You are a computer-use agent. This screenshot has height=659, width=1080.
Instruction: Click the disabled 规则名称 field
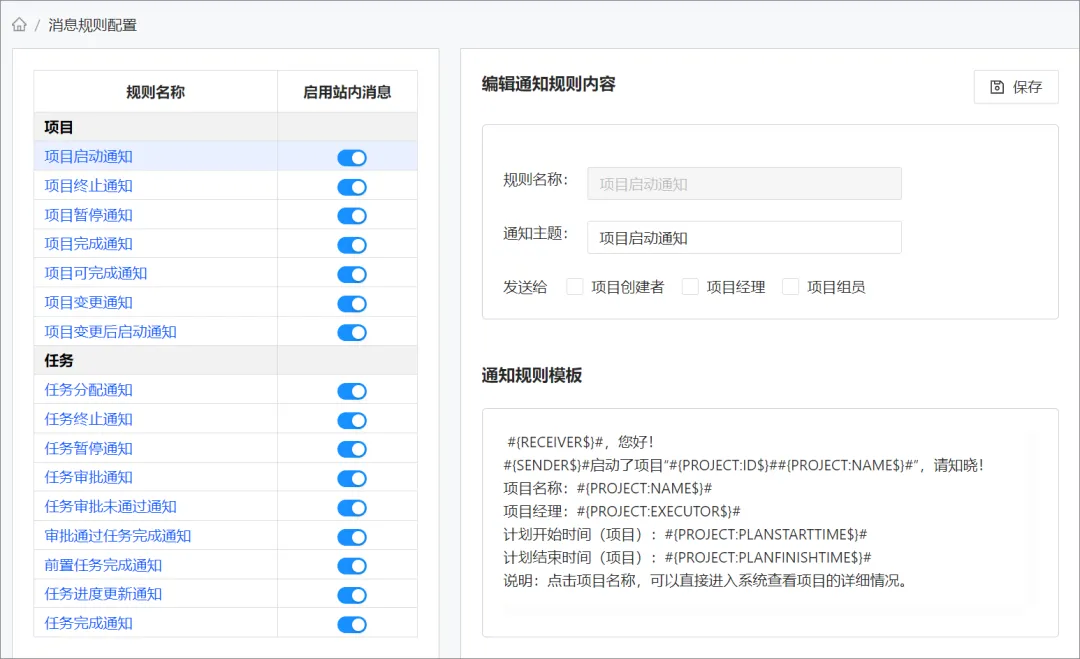(x=744, y=184)
